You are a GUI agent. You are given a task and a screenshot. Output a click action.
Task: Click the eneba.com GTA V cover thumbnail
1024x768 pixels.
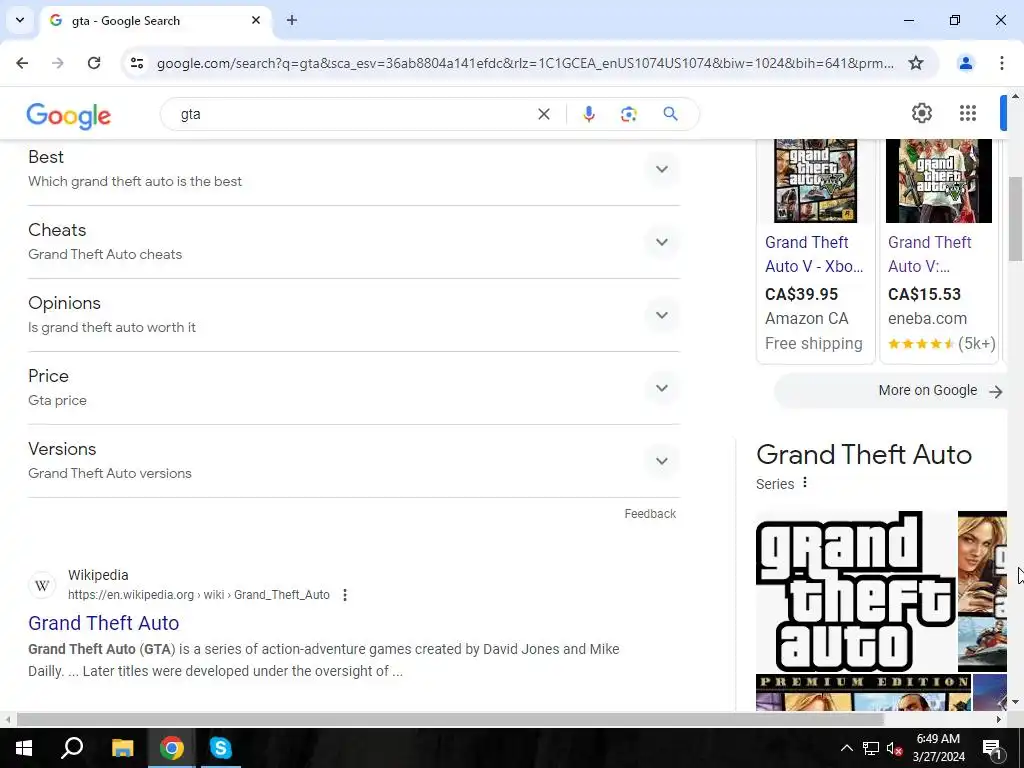938,181
